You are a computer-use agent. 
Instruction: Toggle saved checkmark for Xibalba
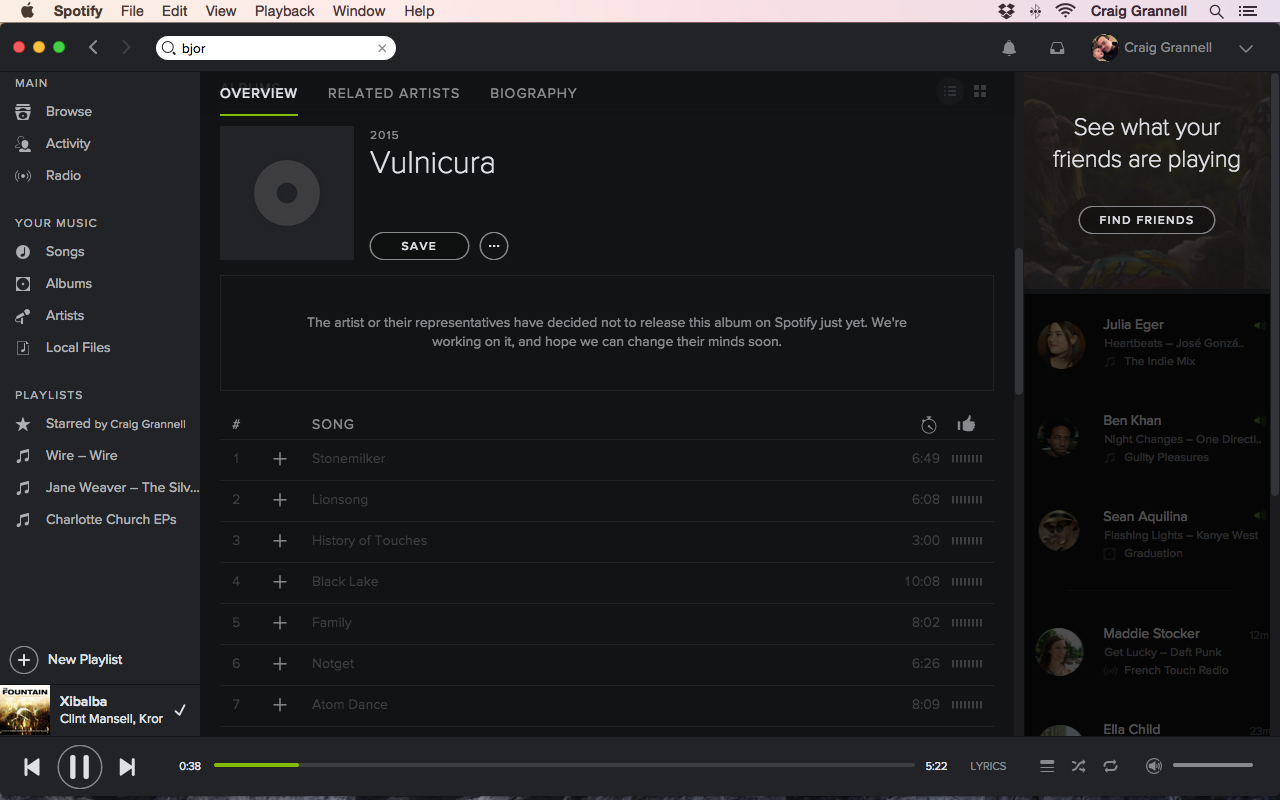coord(180,710)
